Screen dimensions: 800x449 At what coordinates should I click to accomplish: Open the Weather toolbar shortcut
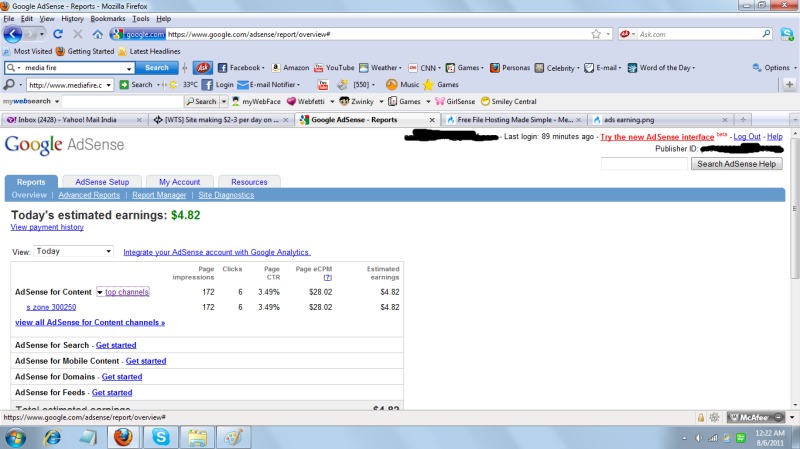click(x=380, y=67)
